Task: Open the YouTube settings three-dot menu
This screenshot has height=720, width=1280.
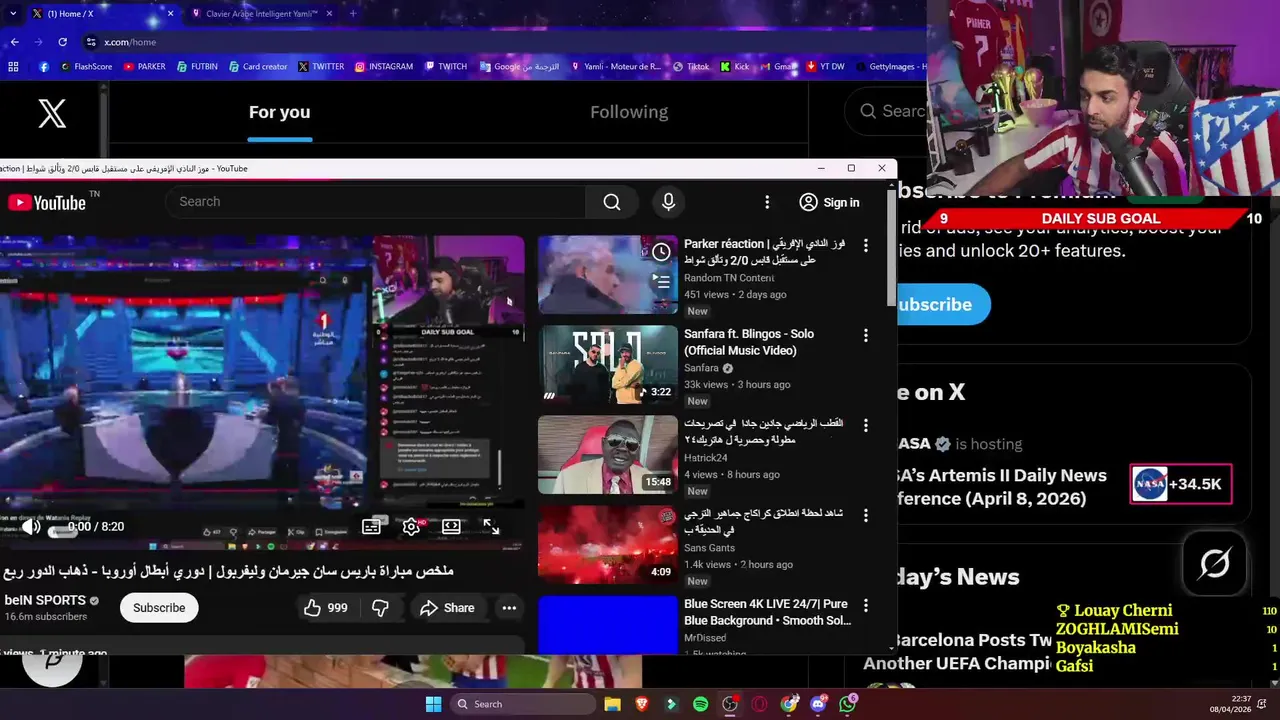Action: pos(767,202)
